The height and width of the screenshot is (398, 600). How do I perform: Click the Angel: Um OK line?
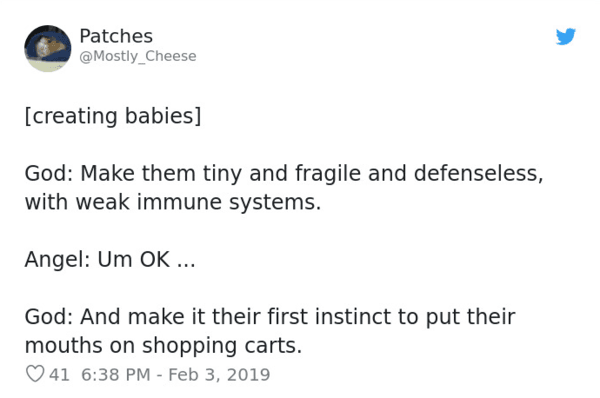[110, 259]
